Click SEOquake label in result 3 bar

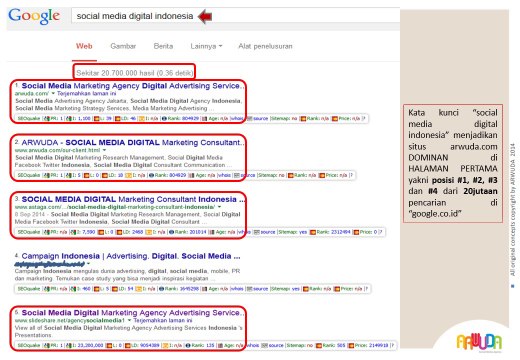click(29, 232)
